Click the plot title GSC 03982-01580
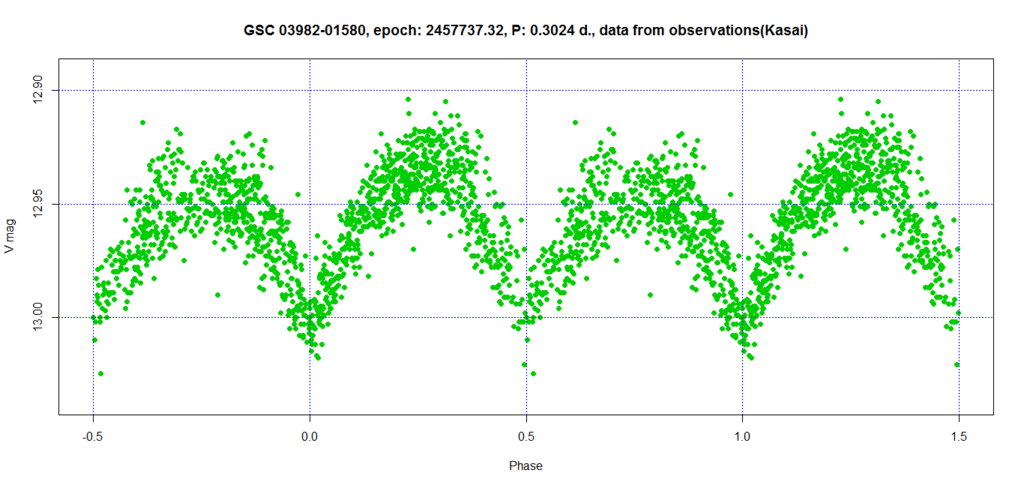1024x488 pixels. tap(526, 31)
